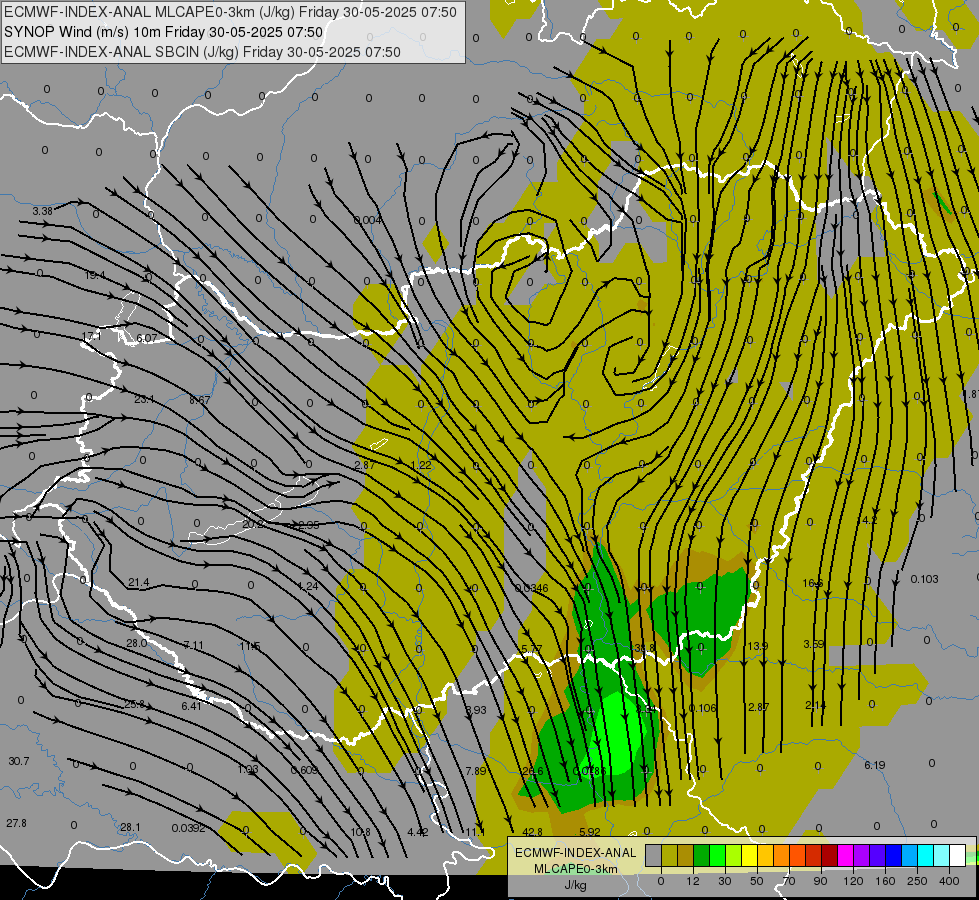The width and height of the screenshot is (979, 900).
Task: Click the map value '3.93'
Action: pos(476,710)
